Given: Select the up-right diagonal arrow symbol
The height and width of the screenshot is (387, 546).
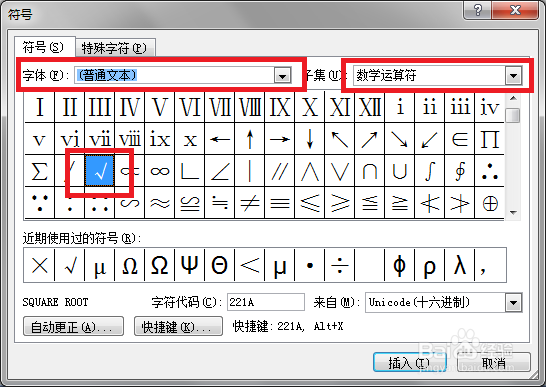Looking at the screenshot, I should point(370,139).
